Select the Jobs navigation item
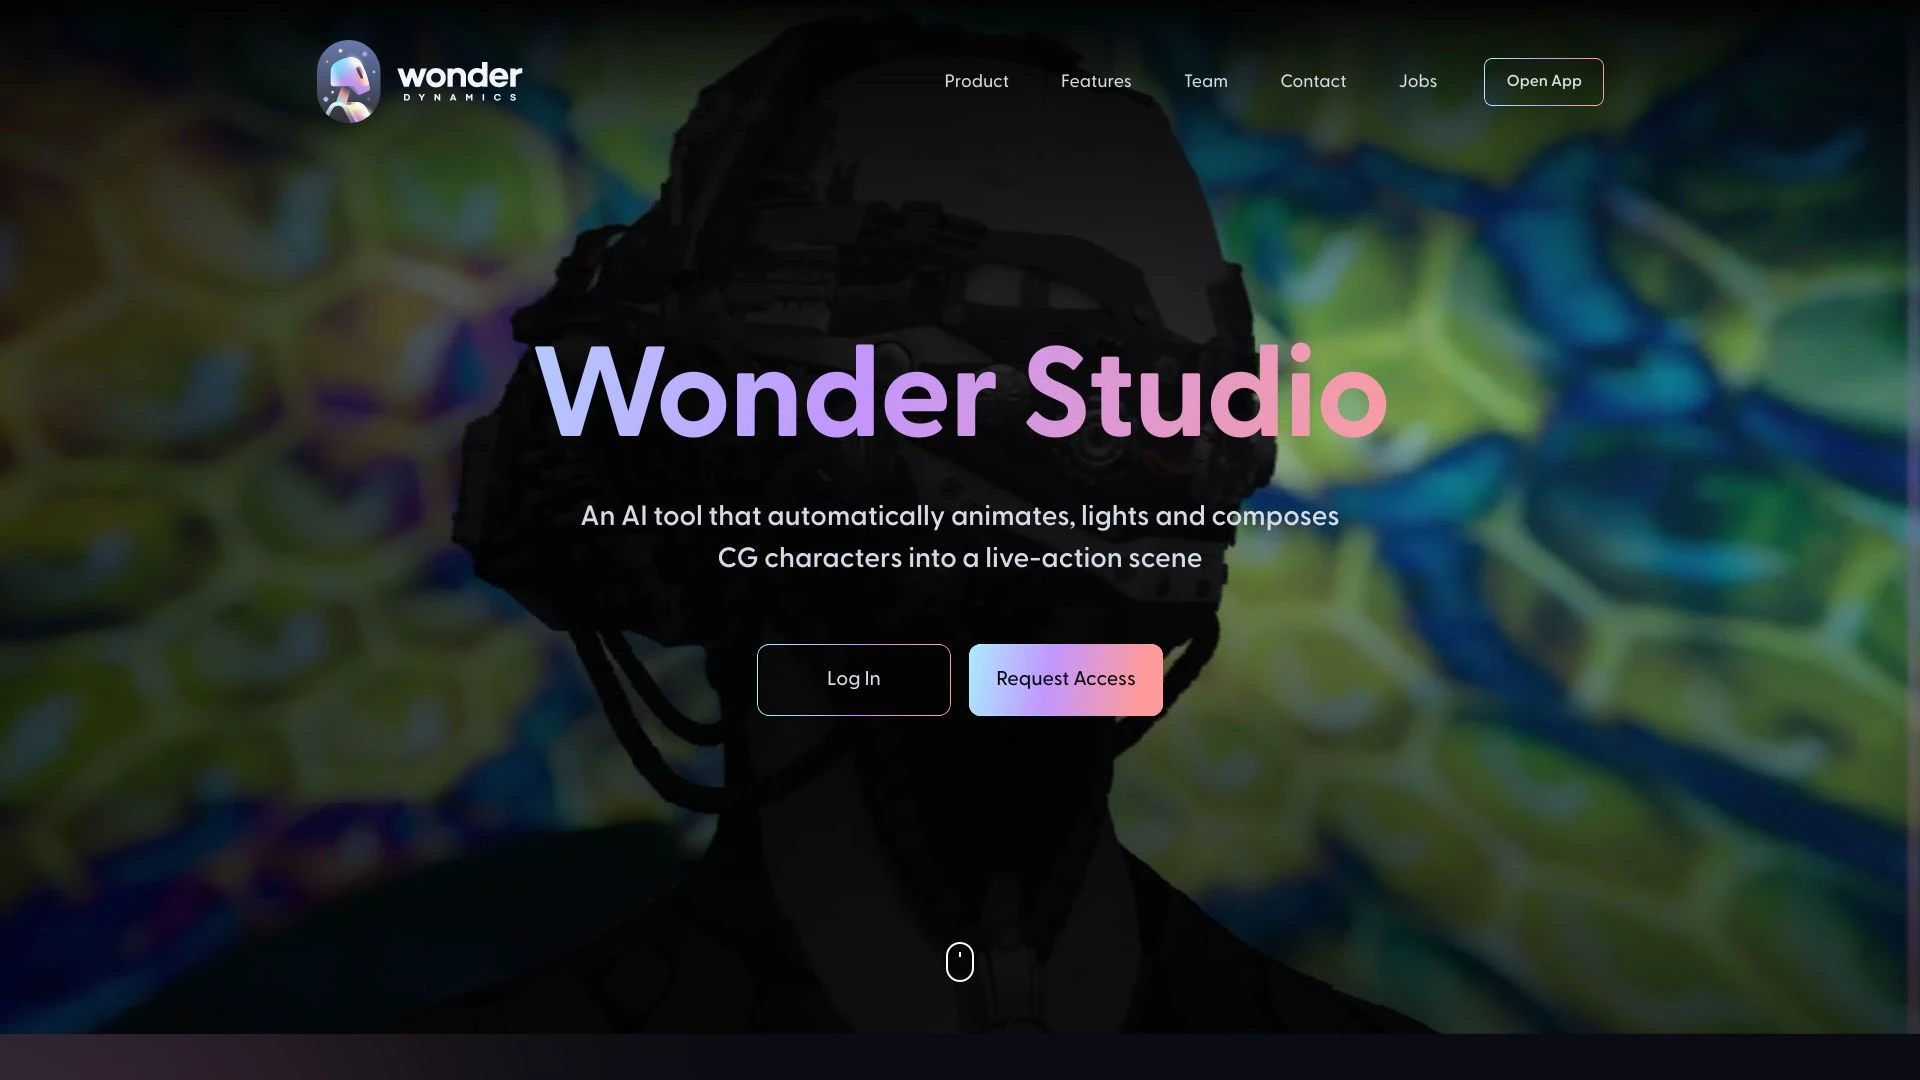This screenshot has height=1080, width=1920. click(x=1418, y=82)
